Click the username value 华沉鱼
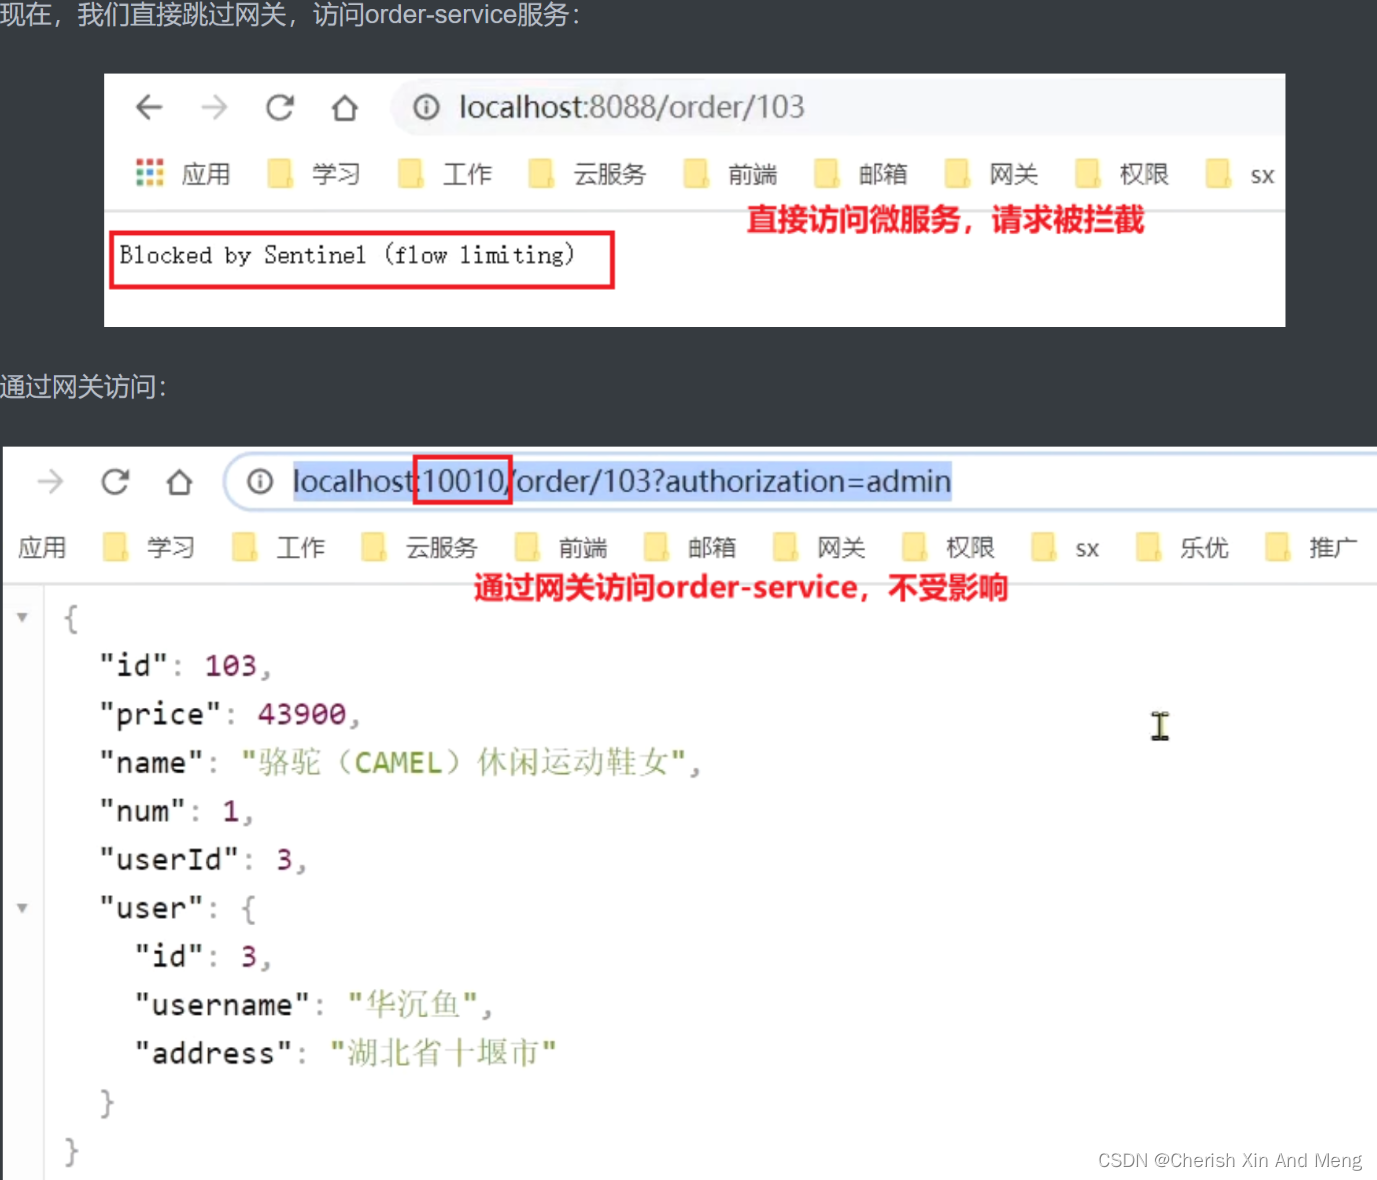This screenshot has width=1377, height=1180. click(413, 1004)
